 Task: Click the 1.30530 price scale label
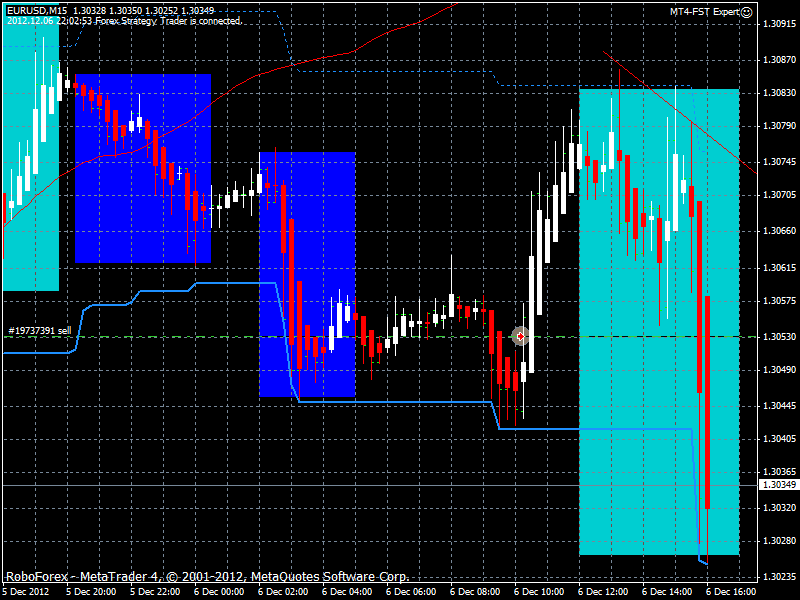778,337
